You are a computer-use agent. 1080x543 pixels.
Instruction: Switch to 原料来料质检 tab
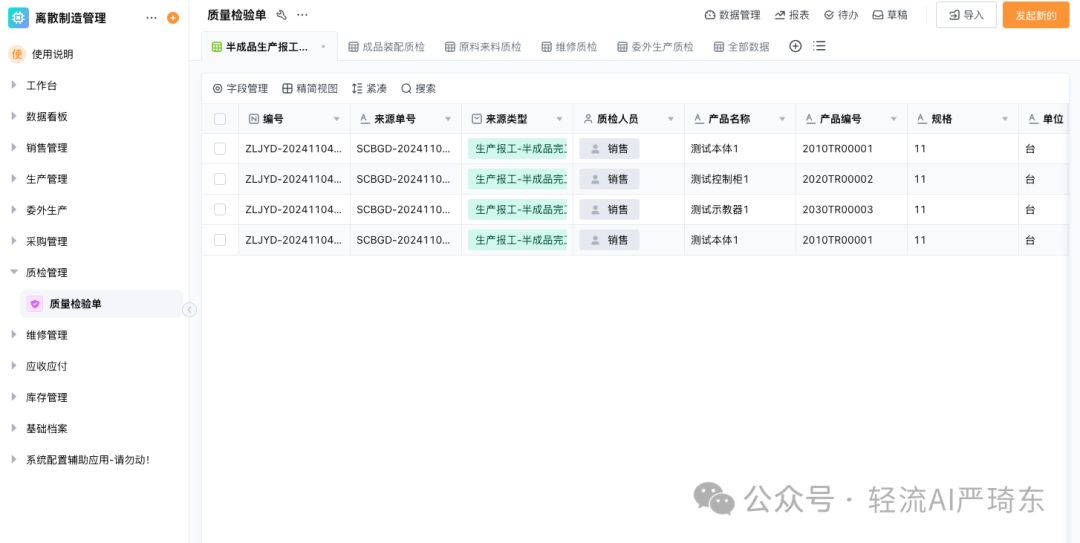point(483,47)
